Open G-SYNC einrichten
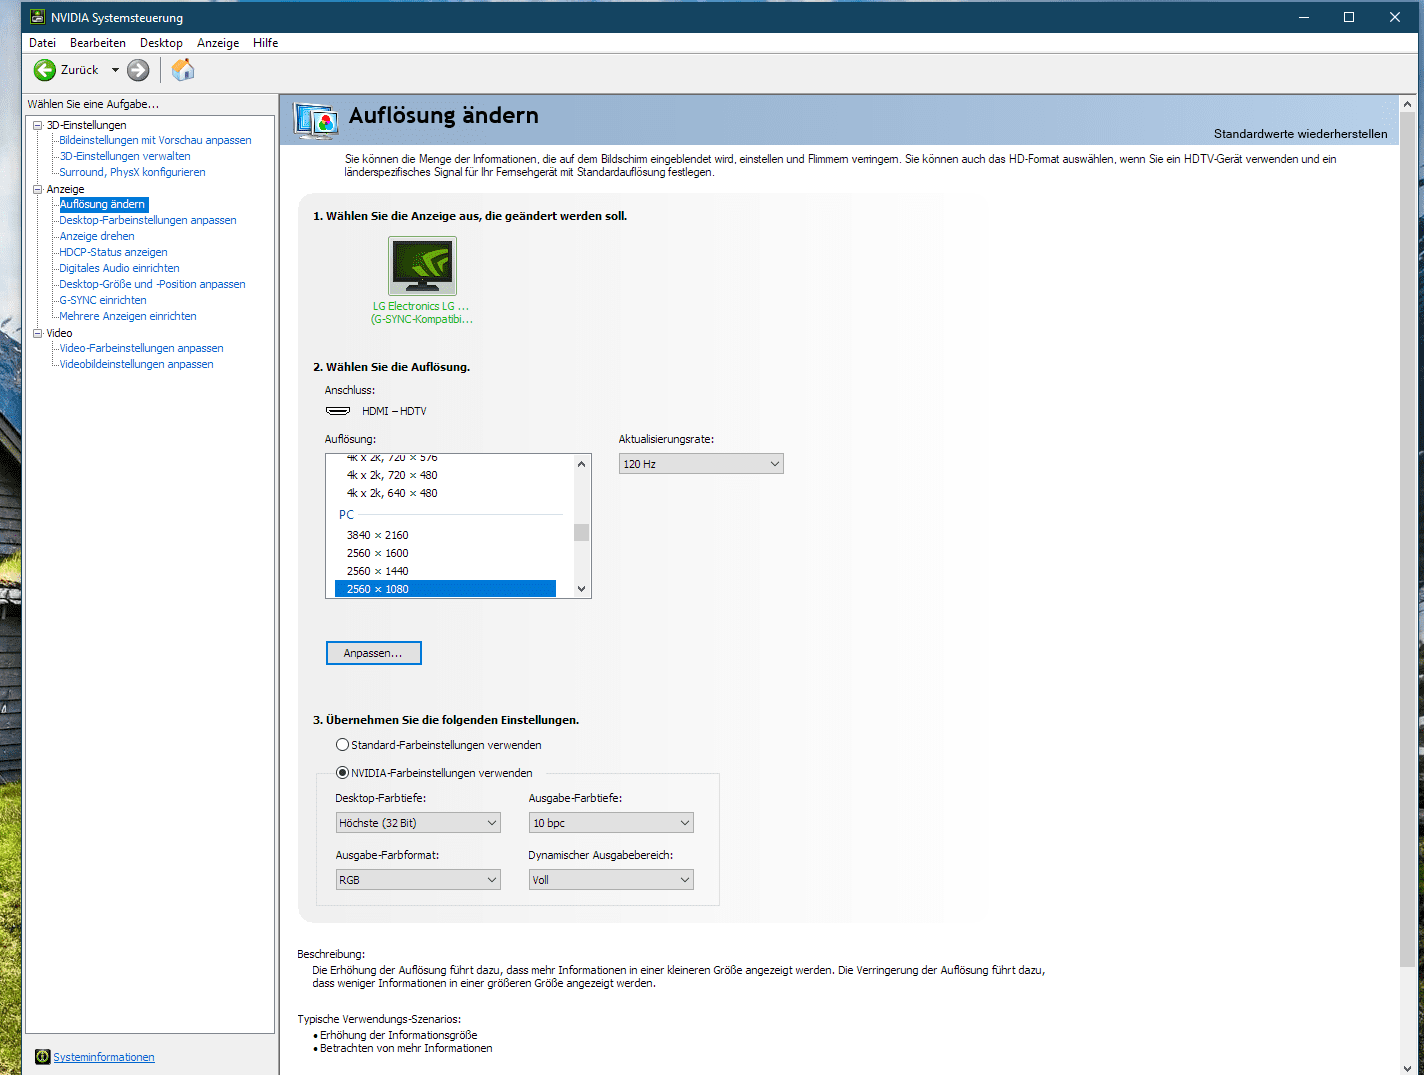The image size is (1424, 1075). click(103, 300)
